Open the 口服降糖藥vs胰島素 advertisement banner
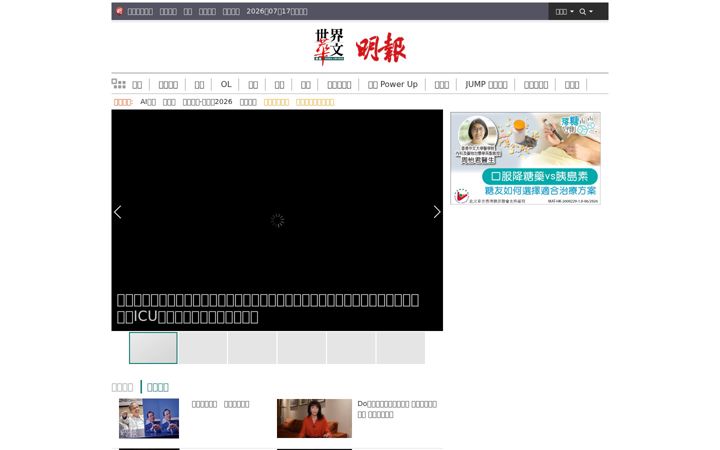The width and height of the screenshot is (720, 450). [525, 158]
